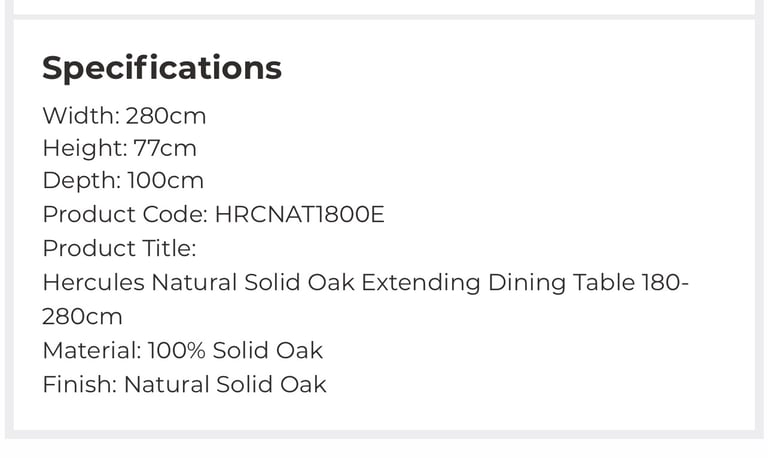
Task: Click Material: 100% Solid Oak line
Action: pos(183,351)
